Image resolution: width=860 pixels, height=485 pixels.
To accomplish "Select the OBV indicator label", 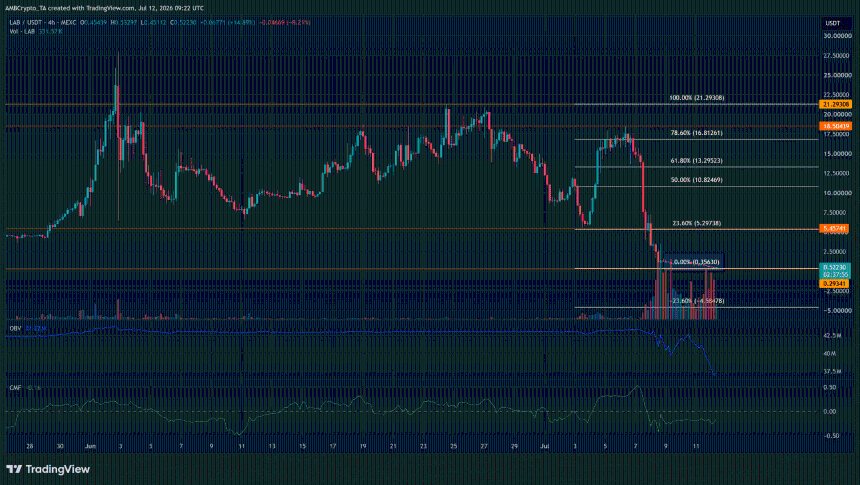I will click(x=15, y=328).
